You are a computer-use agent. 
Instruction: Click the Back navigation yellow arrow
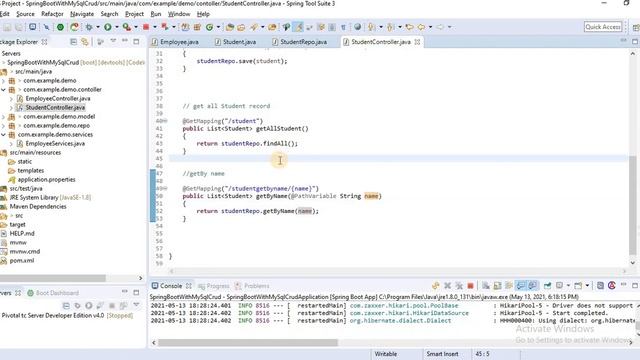421,27
